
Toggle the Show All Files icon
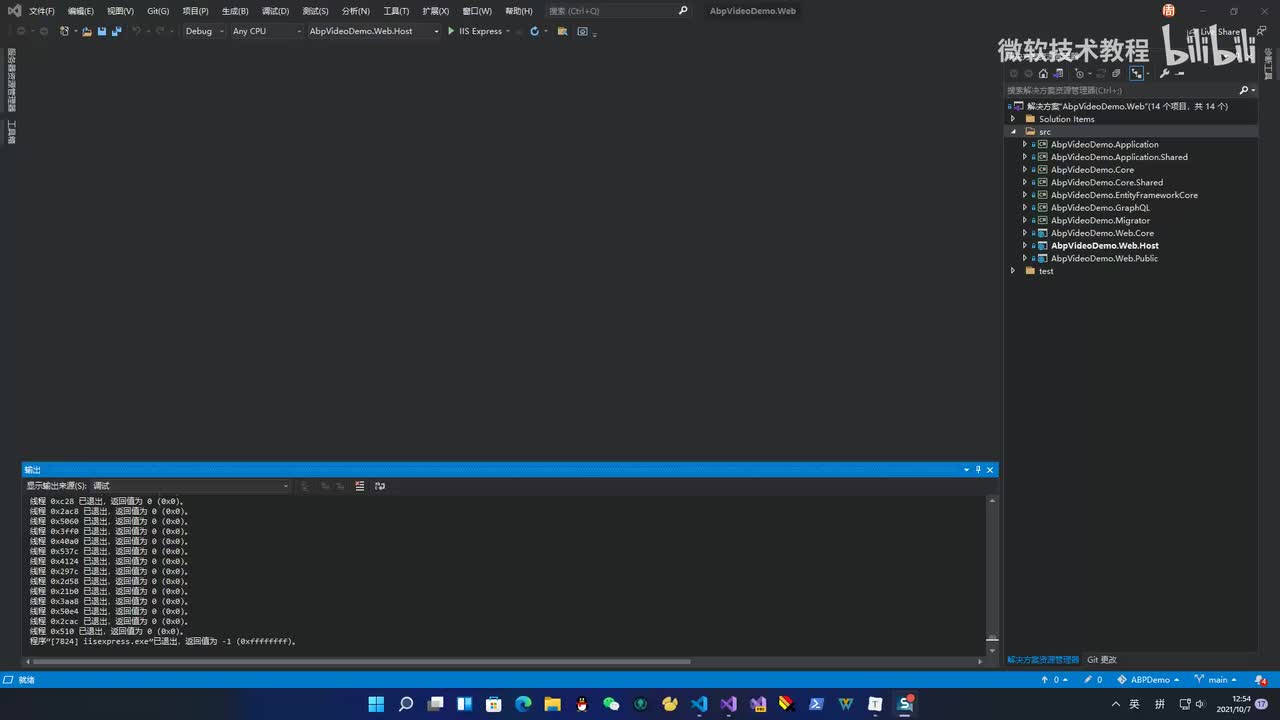(x=1136, y=73)
